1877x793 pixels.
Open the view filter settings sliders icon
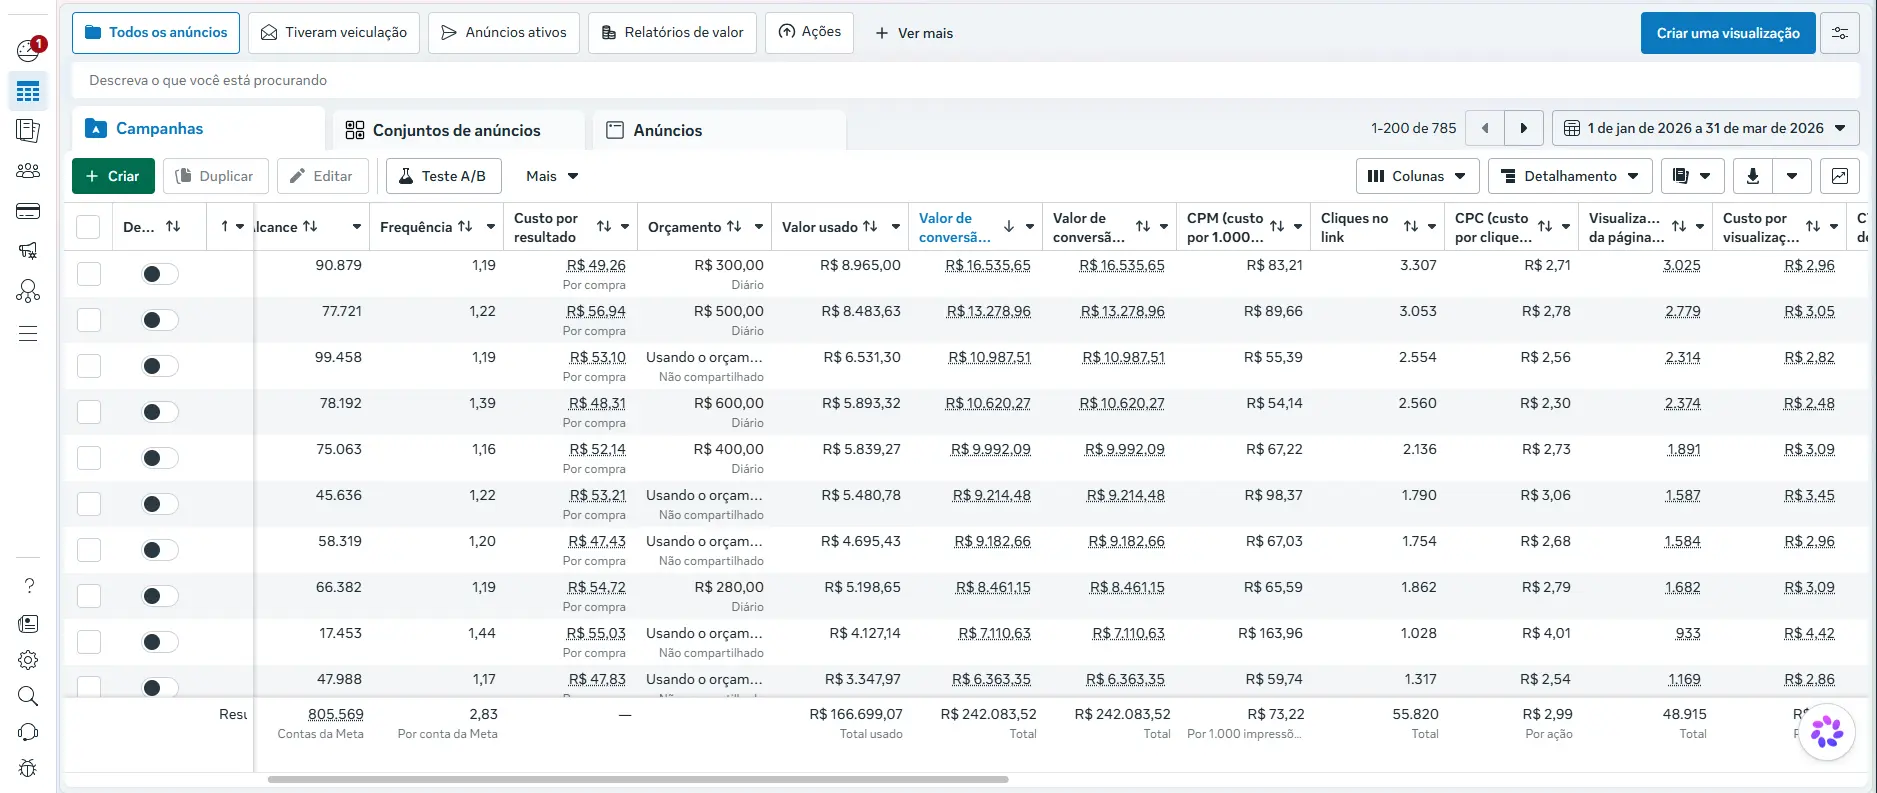[1840, 33]
